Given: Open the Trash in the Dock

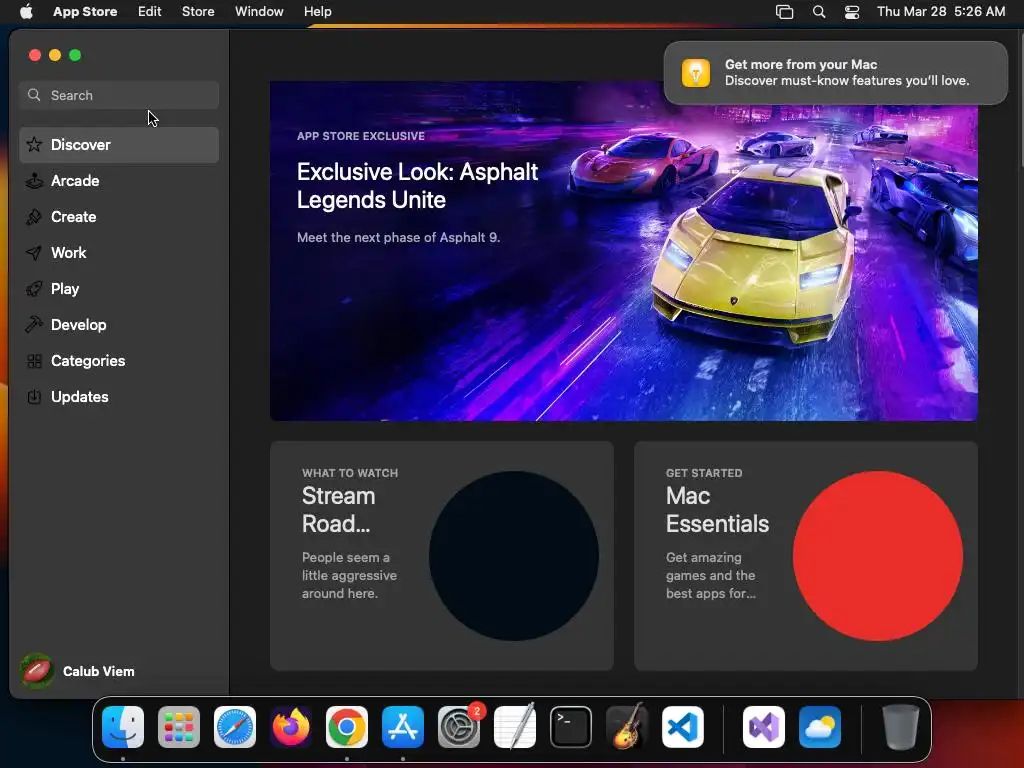Looking at the screenshot, I should pos(901,727).
